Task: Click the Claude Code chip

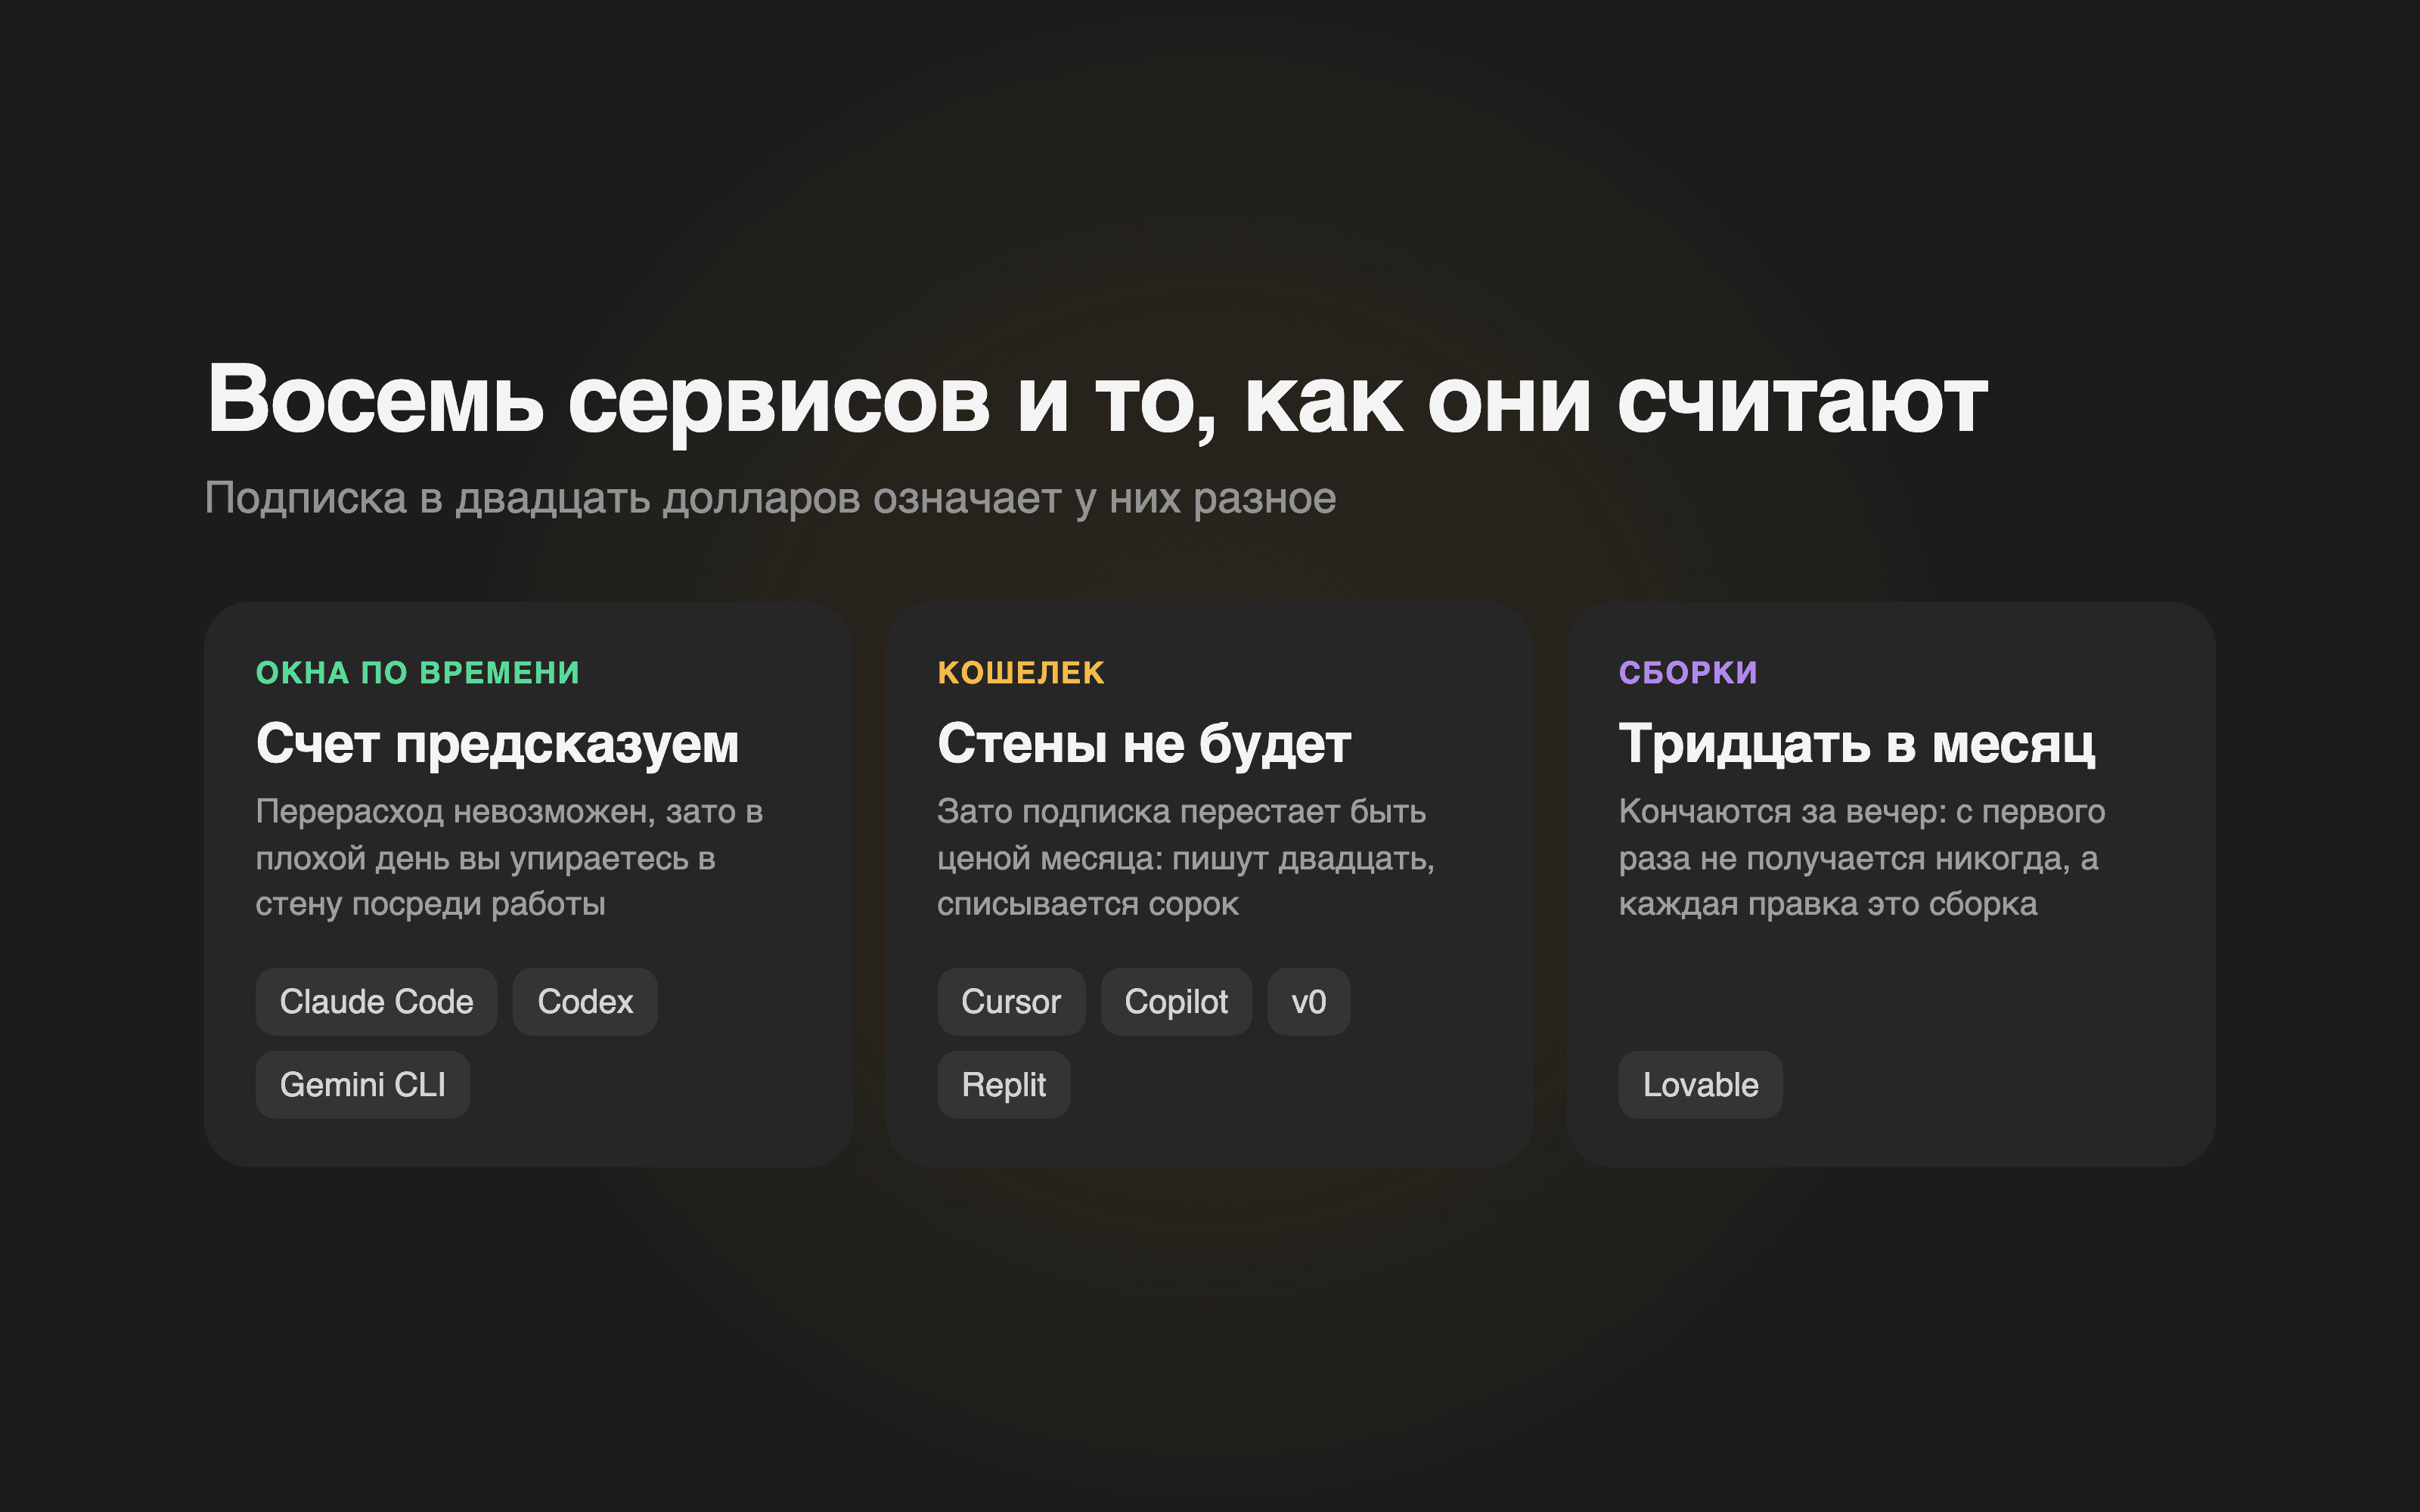Action: pyautogui.click(x=376, y=1001)
